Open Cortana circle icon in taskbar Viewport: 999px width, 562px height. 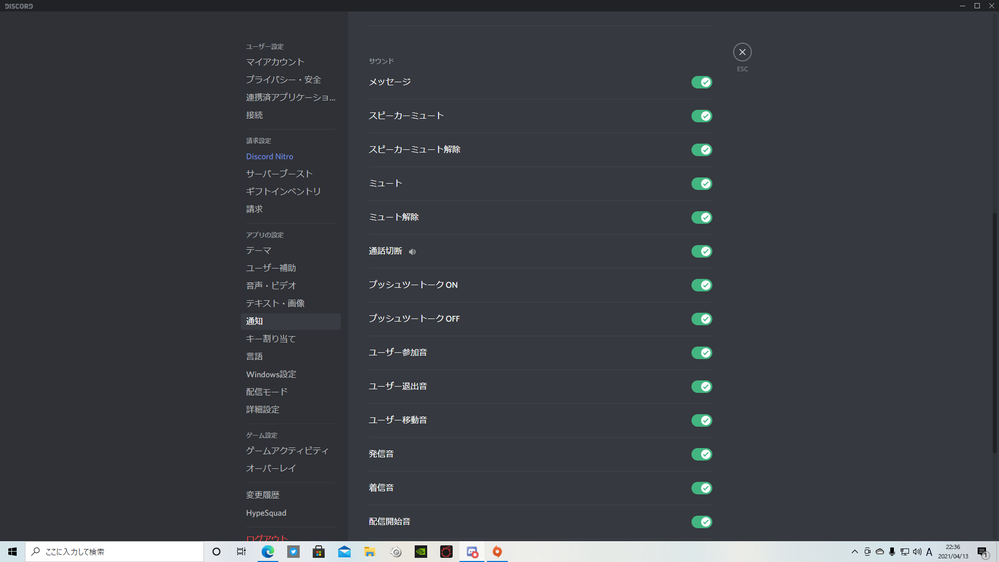click(216, 552)
